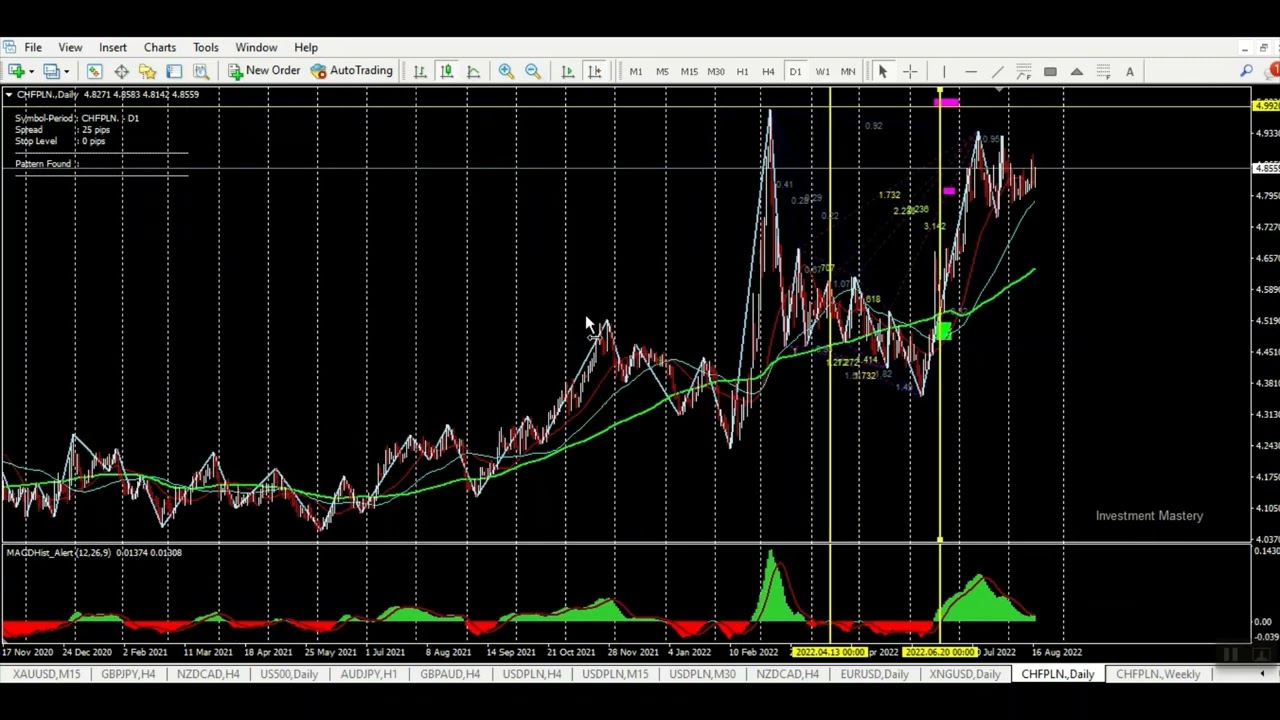This screenshot has width=1280, height=720.
Task: Switch to the XAUUSD,M15 chart tab
Action: click(46, 674)
